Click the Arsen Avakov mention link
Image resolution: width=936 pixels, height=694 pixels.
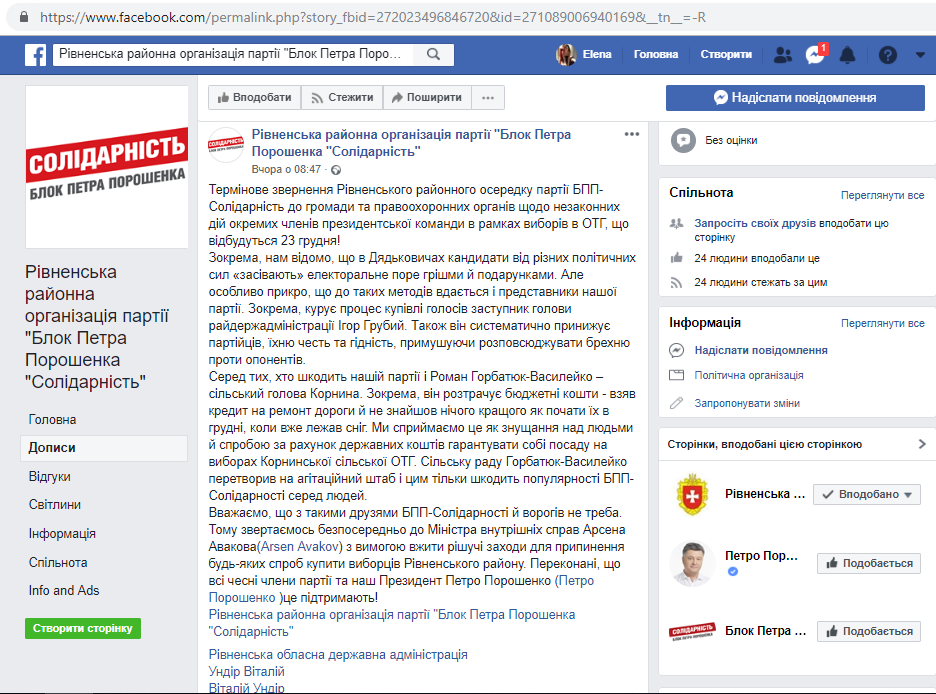(x=301, y=547)
